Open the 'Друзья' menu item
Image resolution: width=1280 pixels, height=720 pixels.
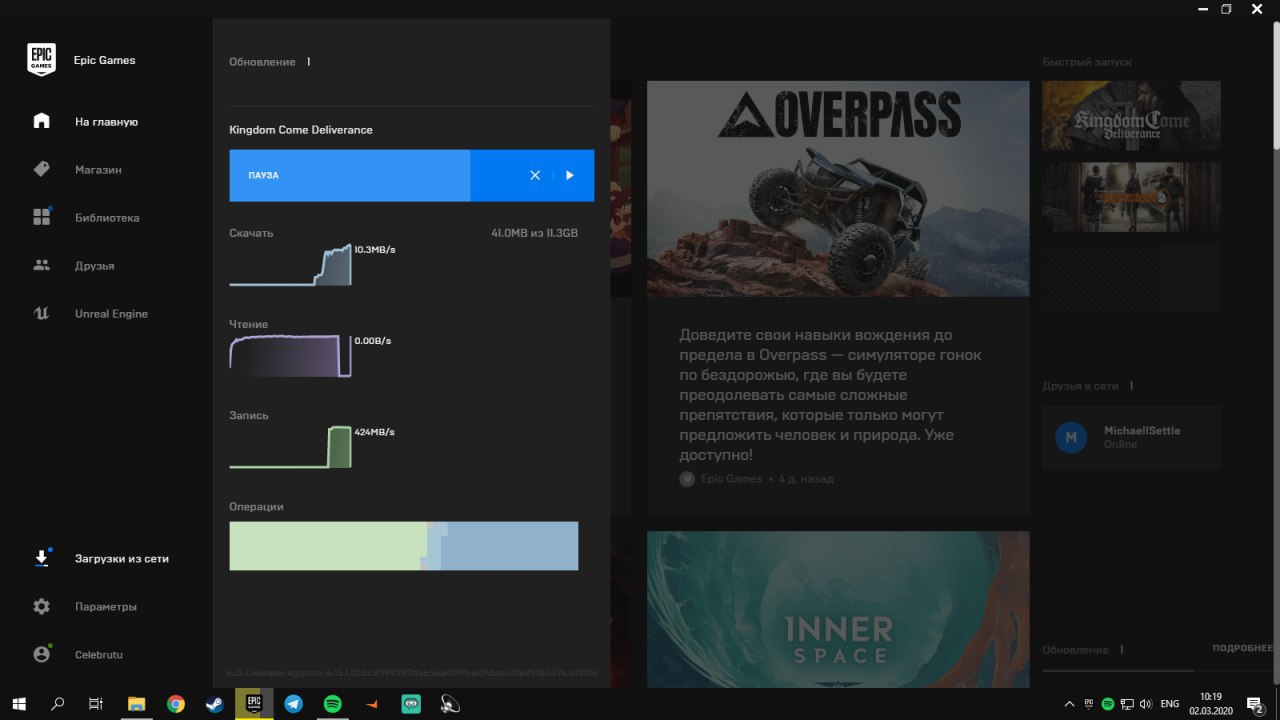(x=95, y=266)
